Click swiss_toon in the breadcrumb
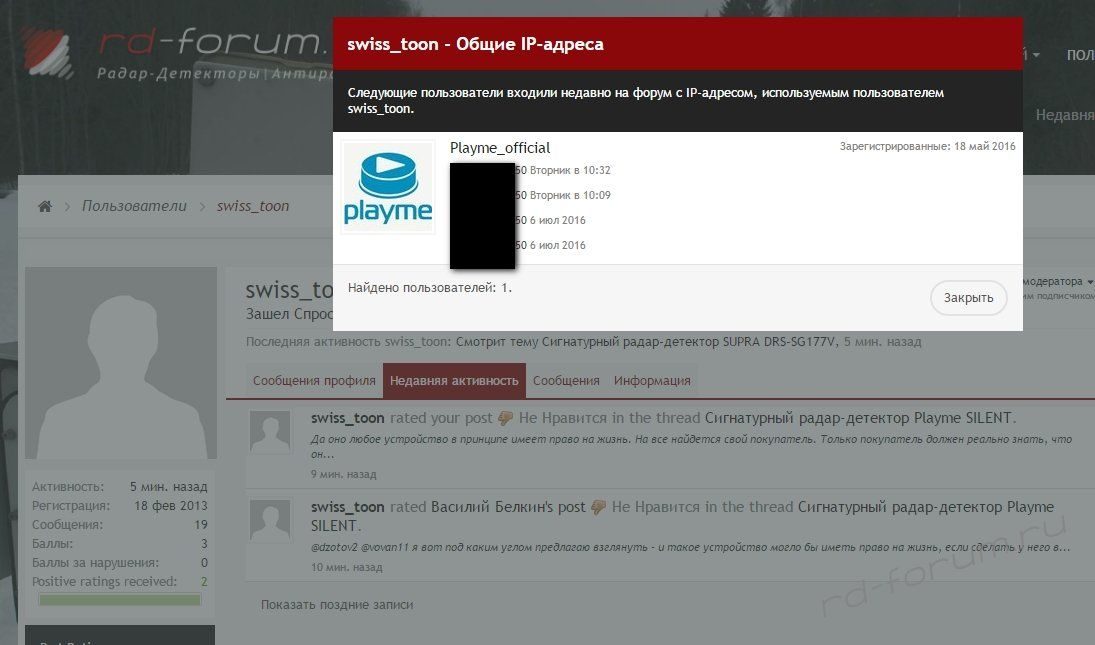 click(253, 206)
